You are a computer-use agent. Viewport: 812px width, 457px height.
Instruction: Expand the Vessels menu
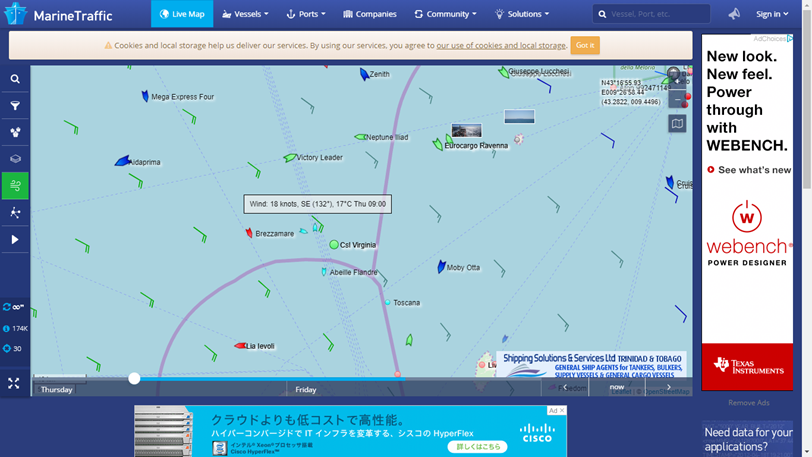(245, 14)
